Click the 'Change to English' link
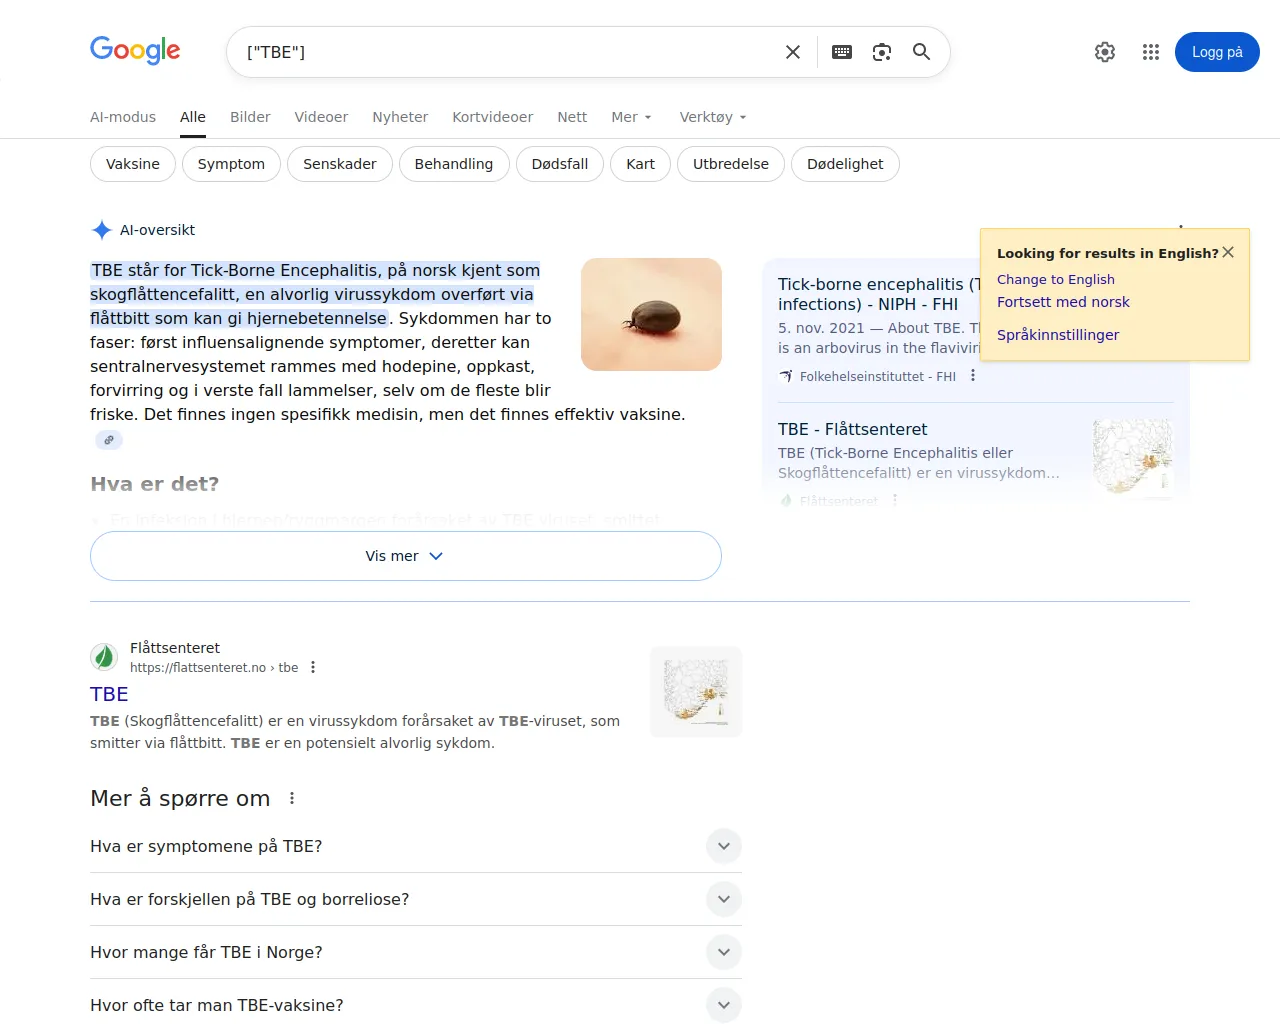1280x1024 pixels. click(x=1055, y=280)
